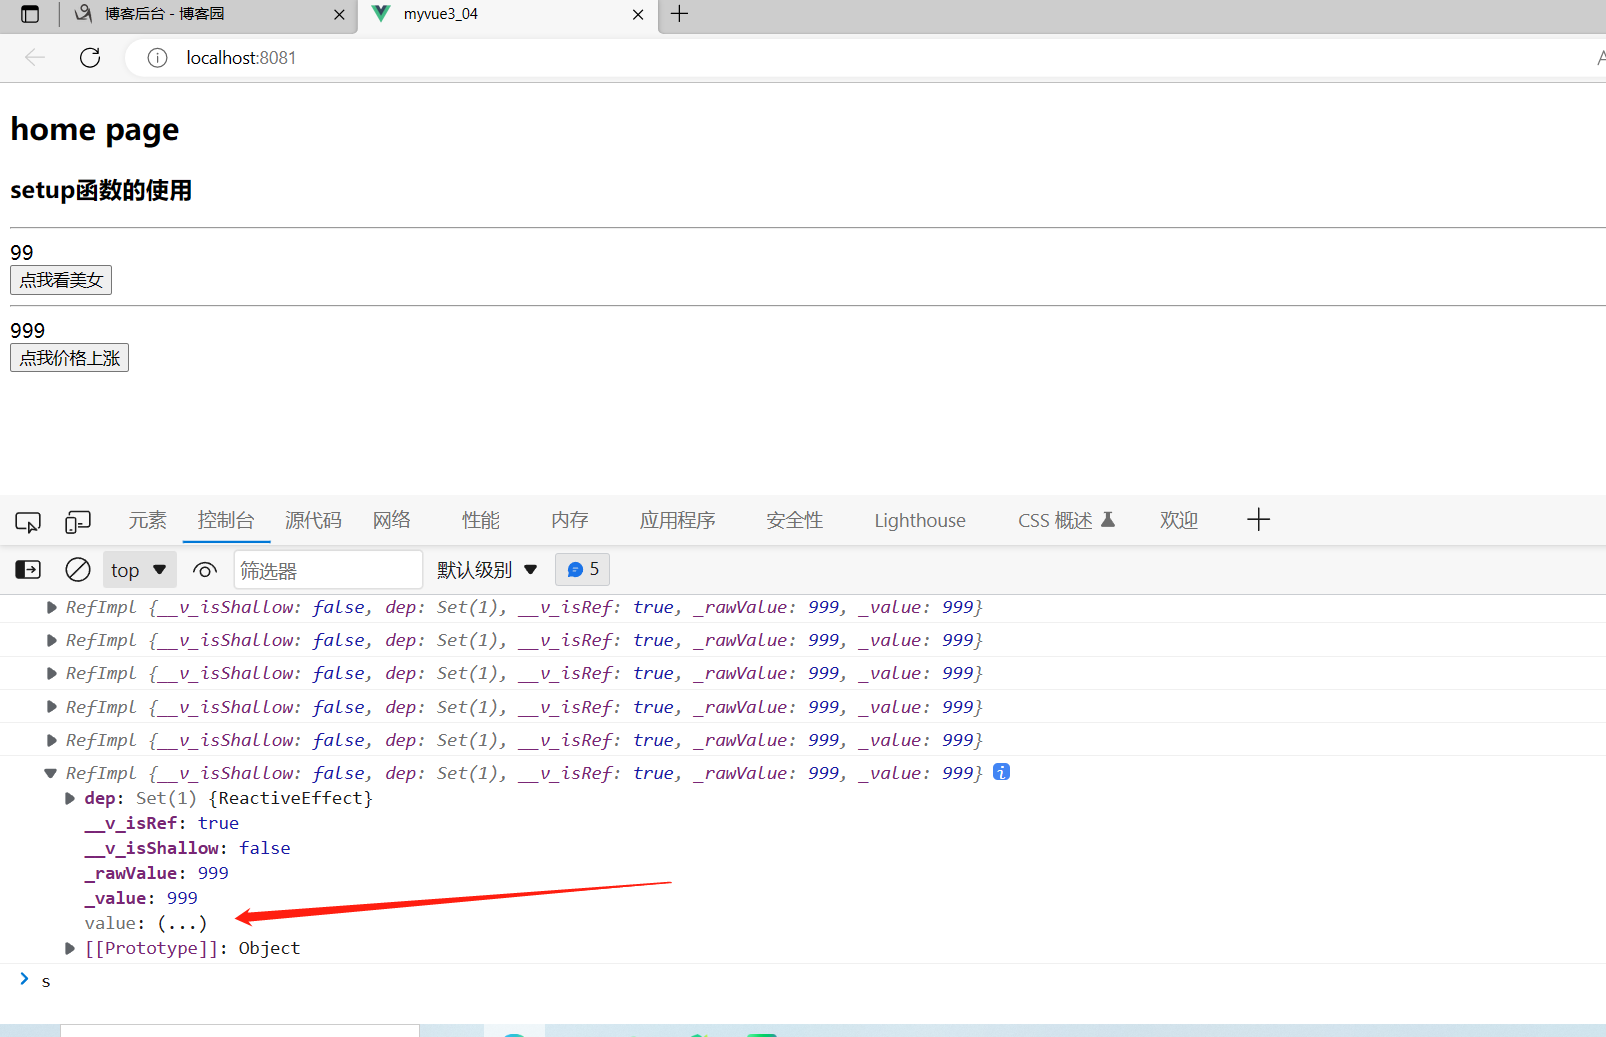The height and width of the screenshot is (1037, 1606).
Task: Open the CSS 概述 DevTools tab
Action: (x=1066, y=520)
